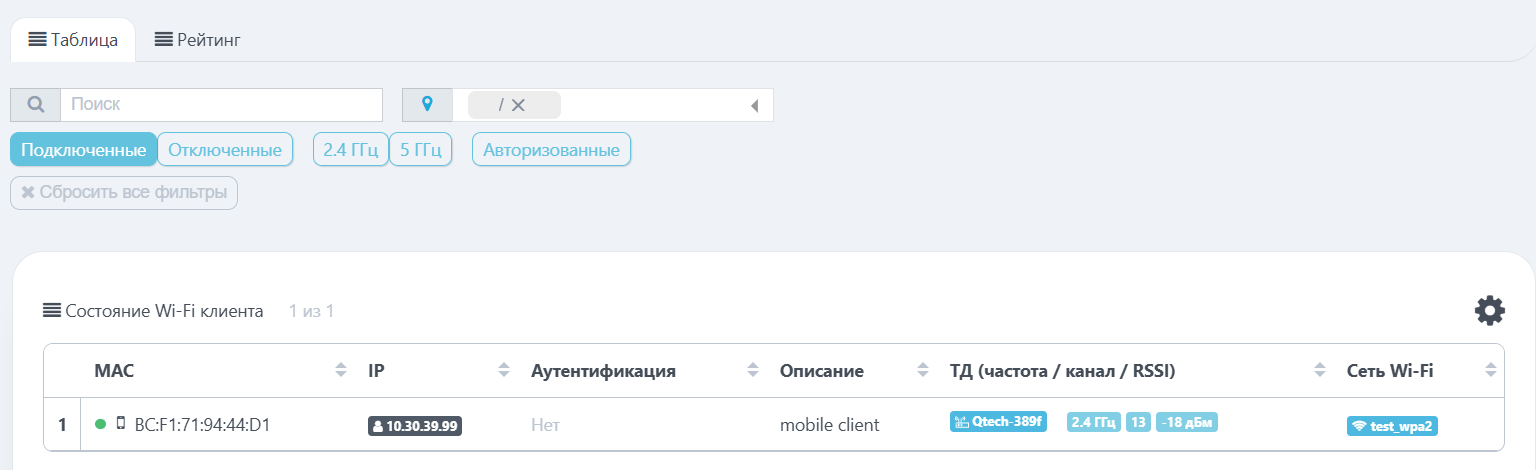The width and height of the screenshot is (1536, 470).
Task: Switch to the Рейтинг tab
Action: 197,40
